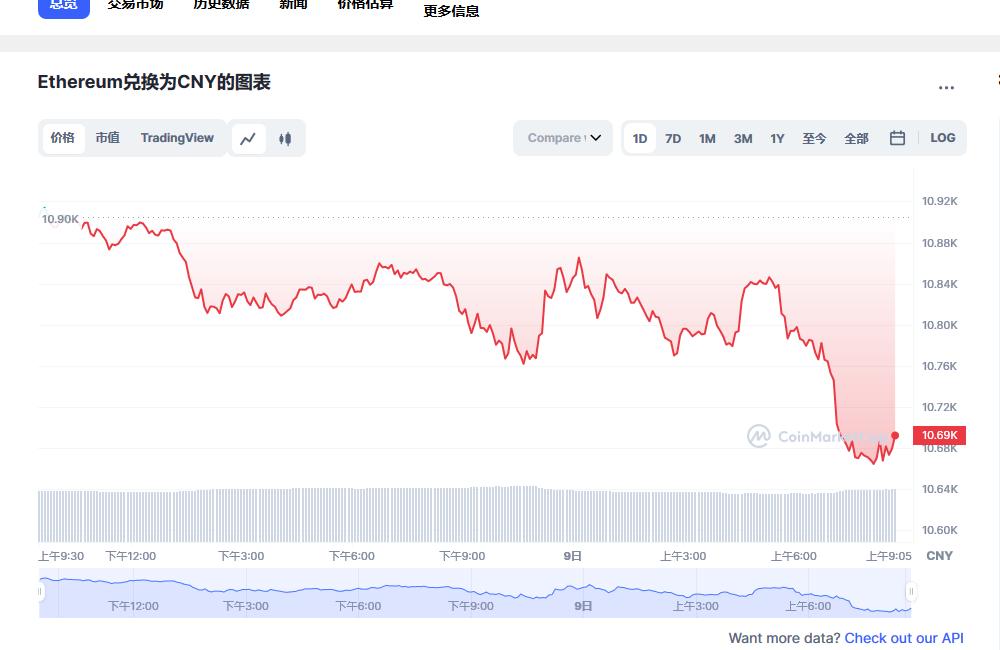Follow the Check out our API link
Screen dimensions: 1000x650
point(904,638)
